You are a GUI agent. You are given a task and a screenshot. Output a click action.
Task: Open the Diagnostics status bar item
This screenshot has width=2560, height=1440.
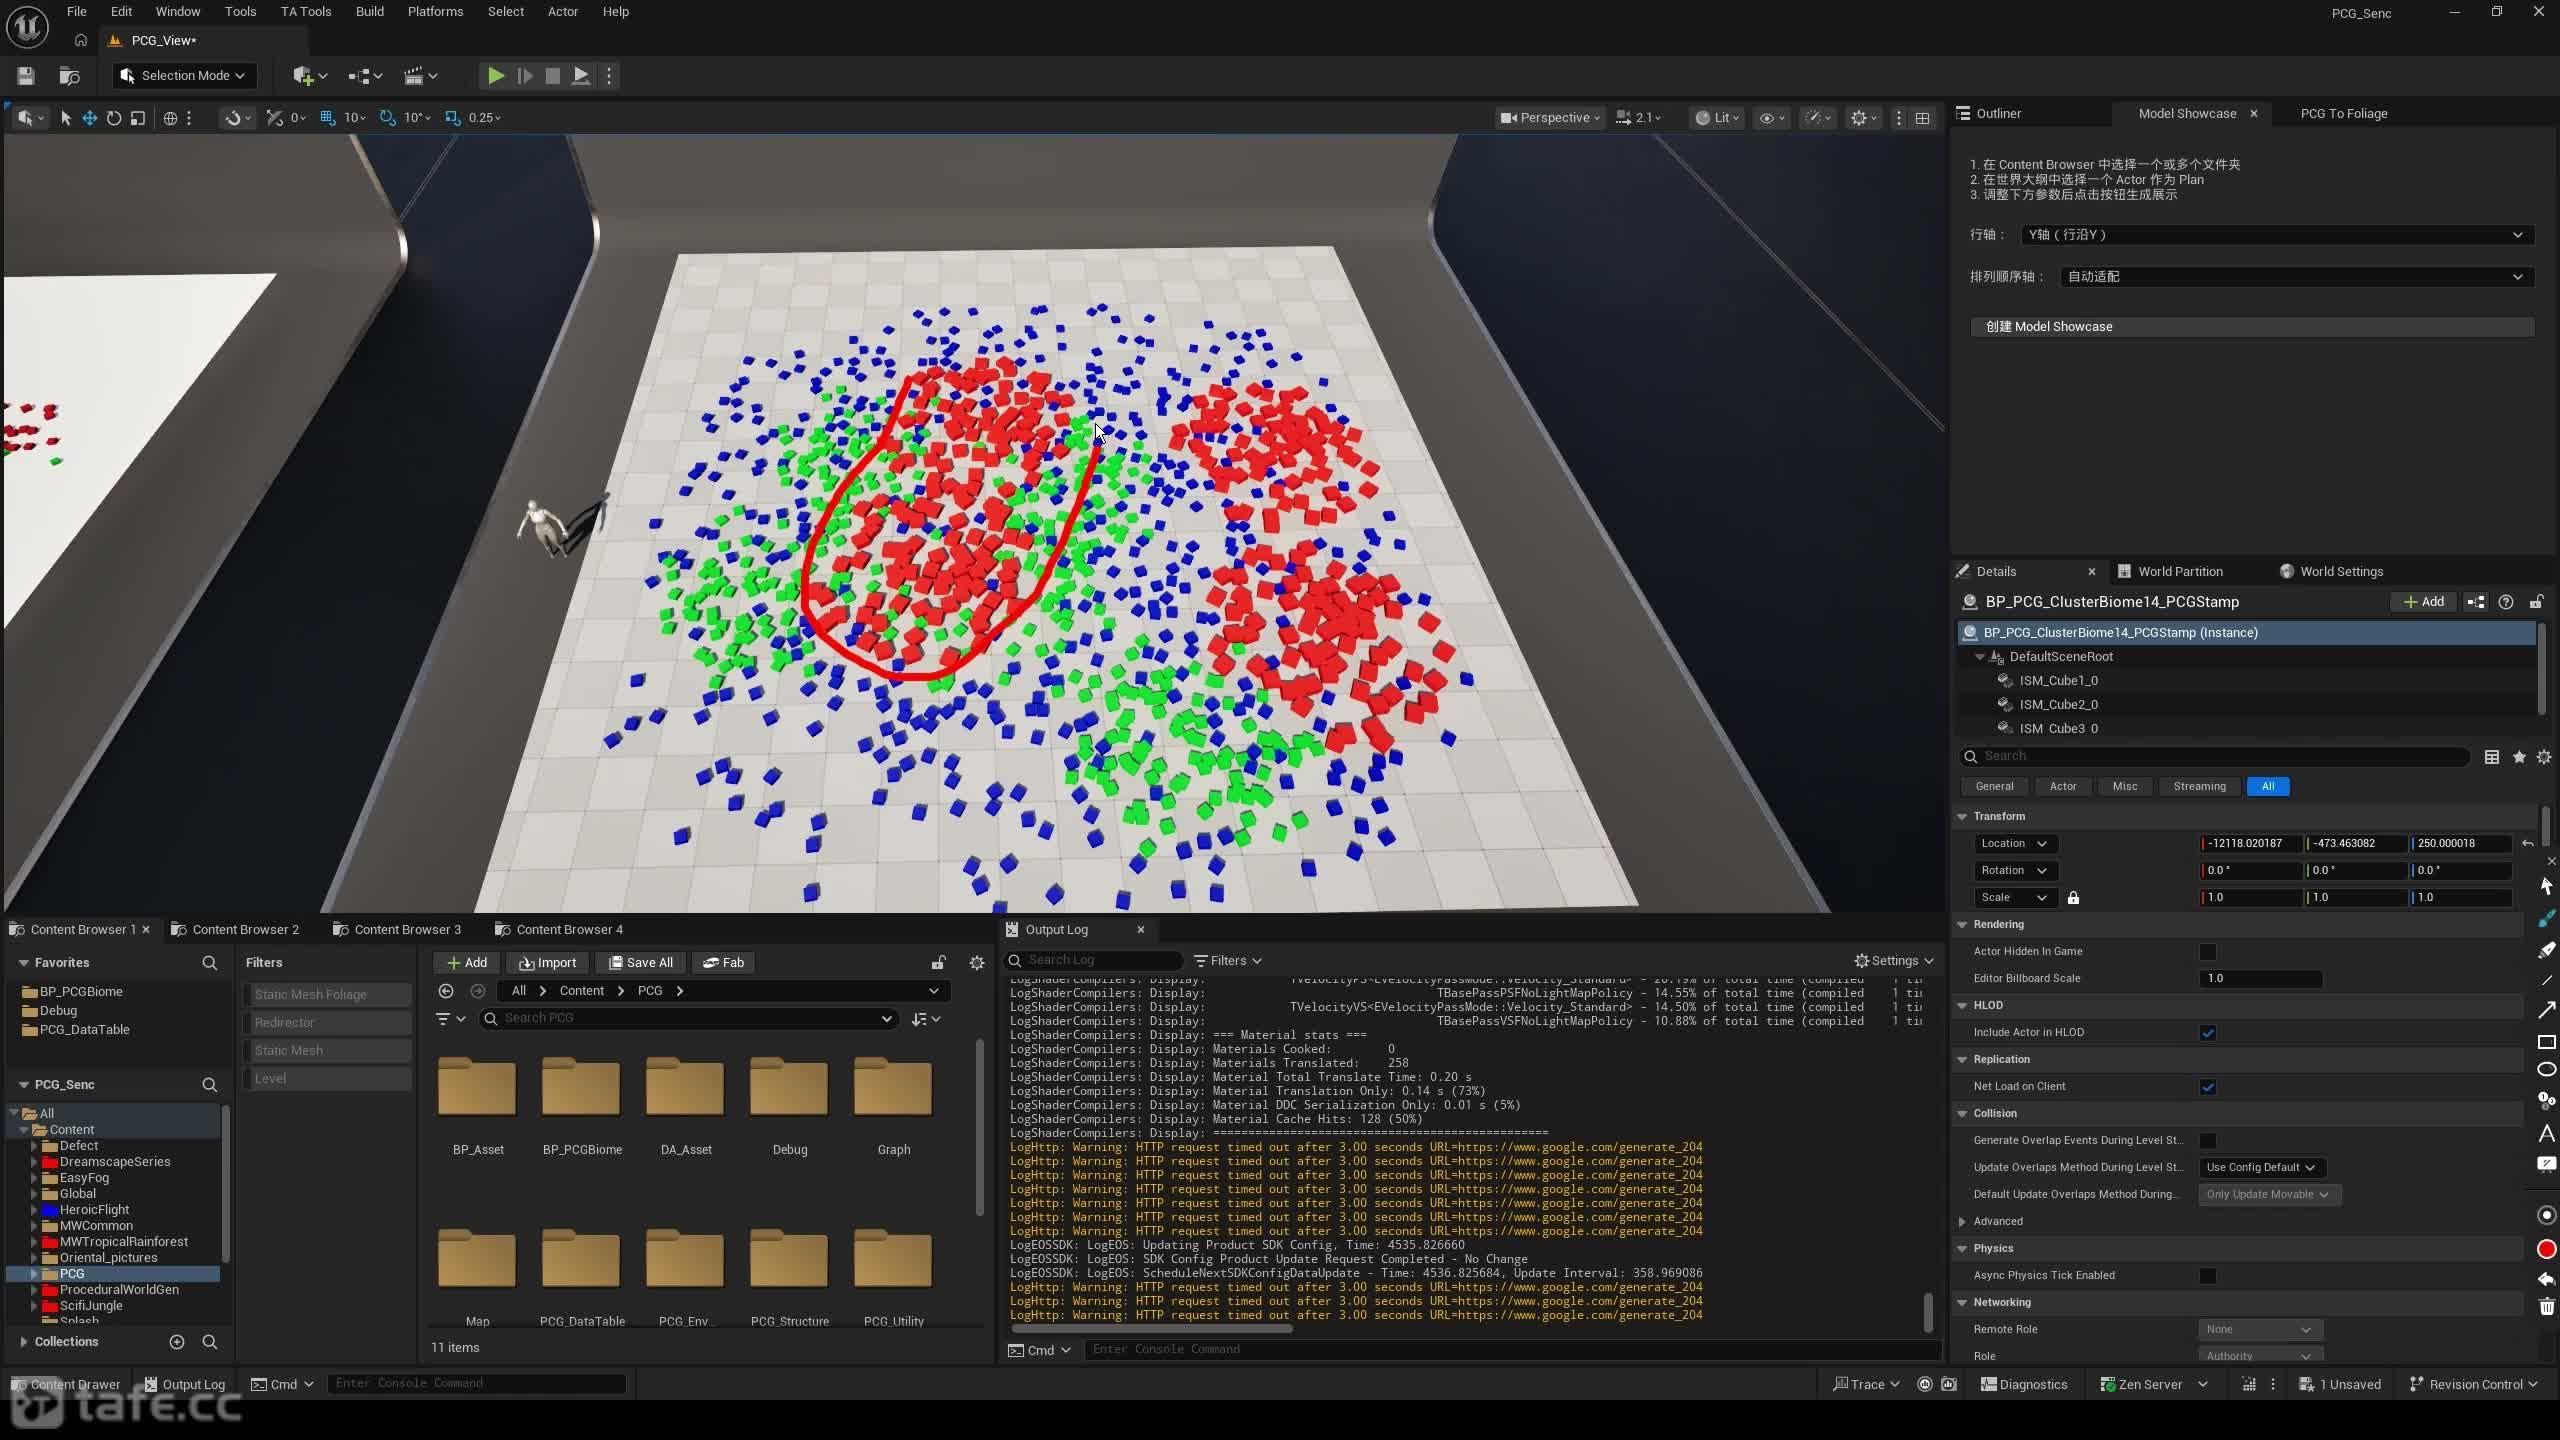coord(2023,1384)
